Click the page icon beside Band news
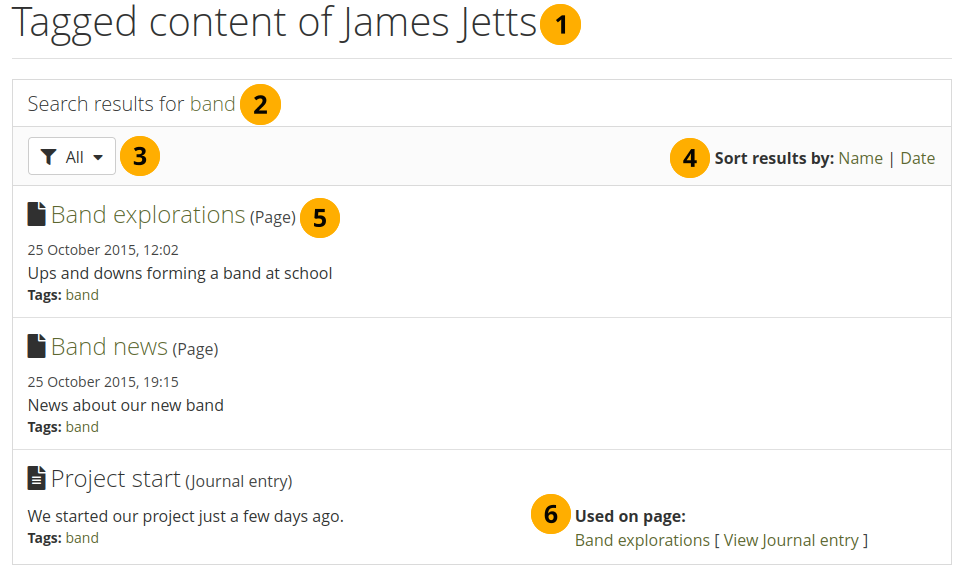 pos(37,346)
